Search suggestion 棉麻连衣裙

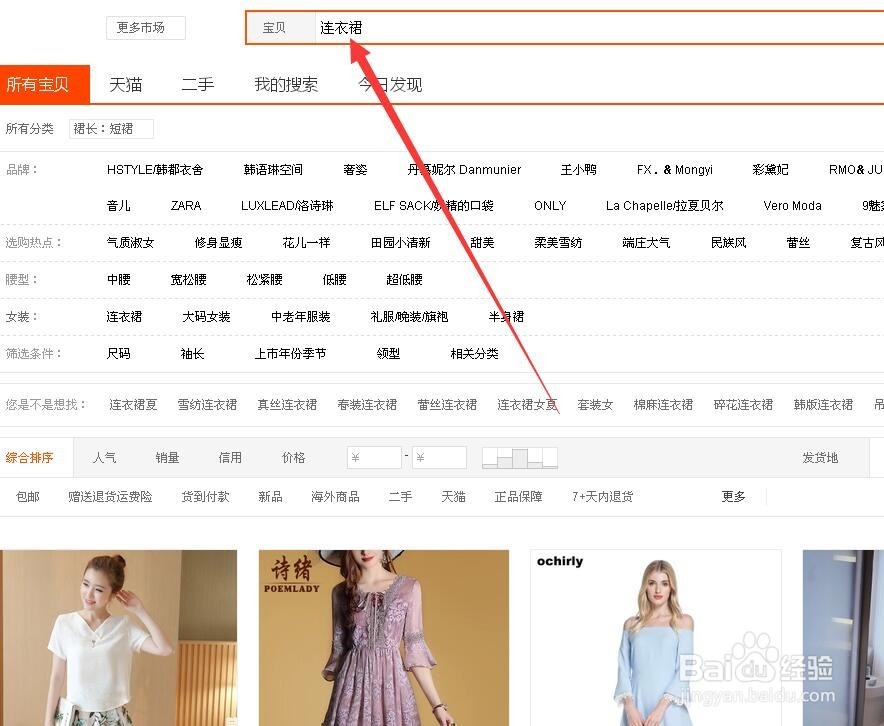tap(663, 405)
